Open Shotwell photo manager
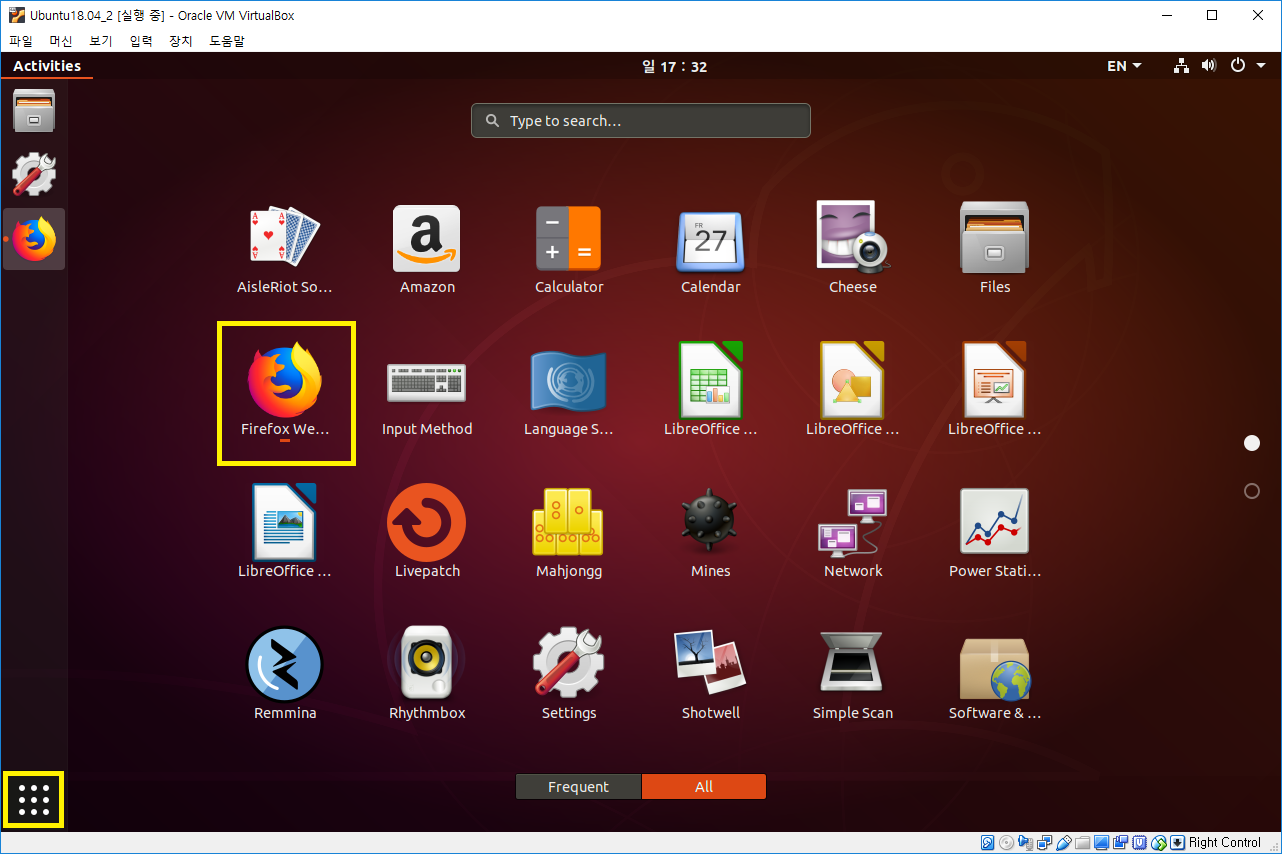This screenshot has height=854, width=1282. (711, 676)
